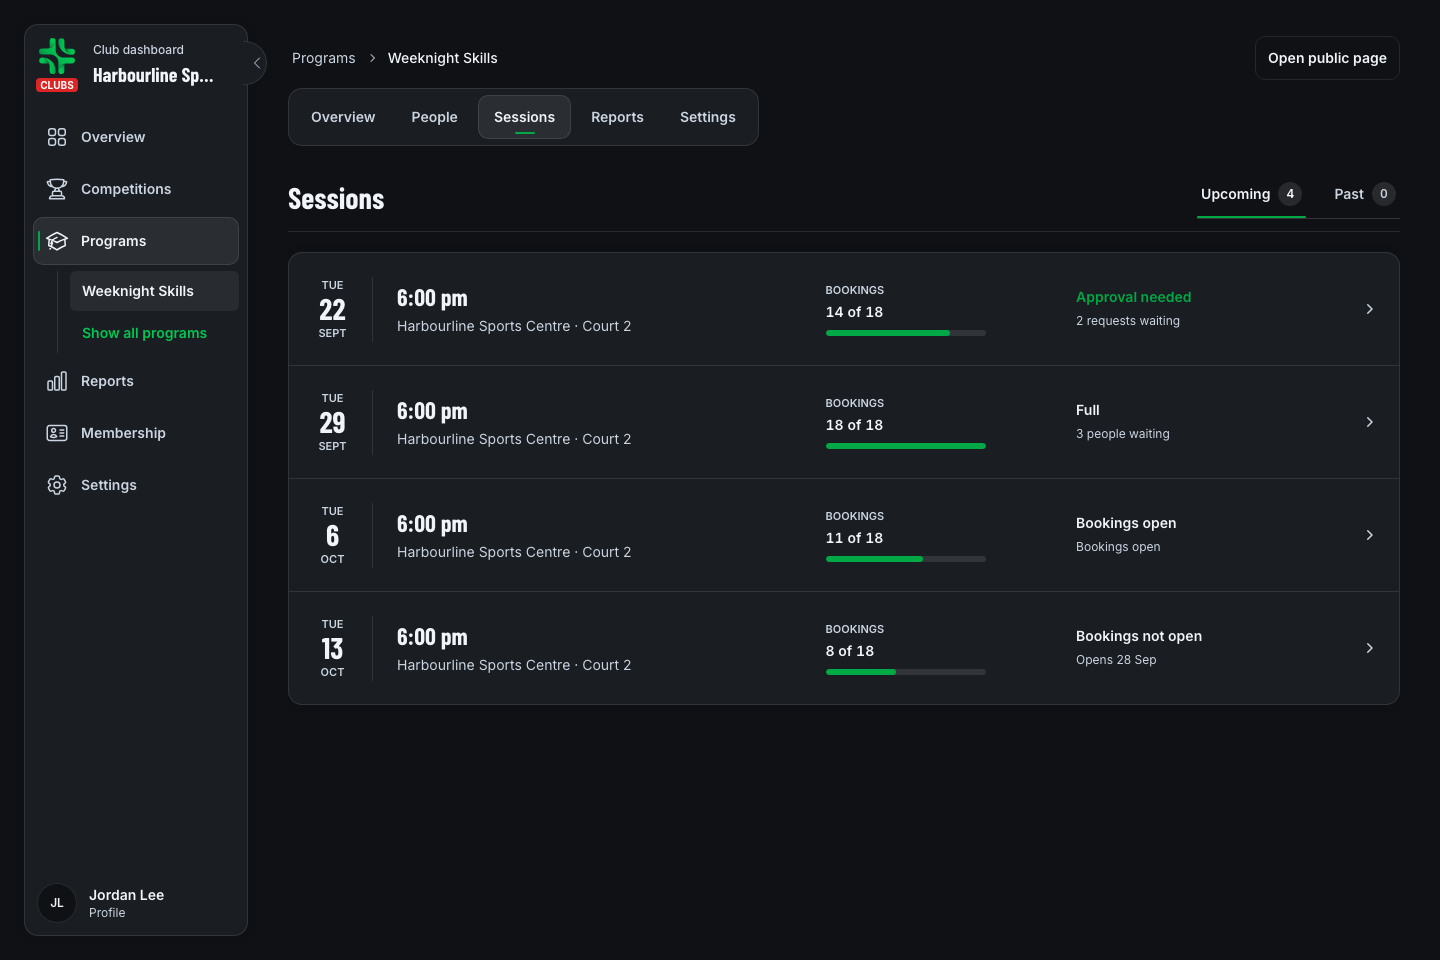
Task: Click Show all programs link
Action: (144, 333)
